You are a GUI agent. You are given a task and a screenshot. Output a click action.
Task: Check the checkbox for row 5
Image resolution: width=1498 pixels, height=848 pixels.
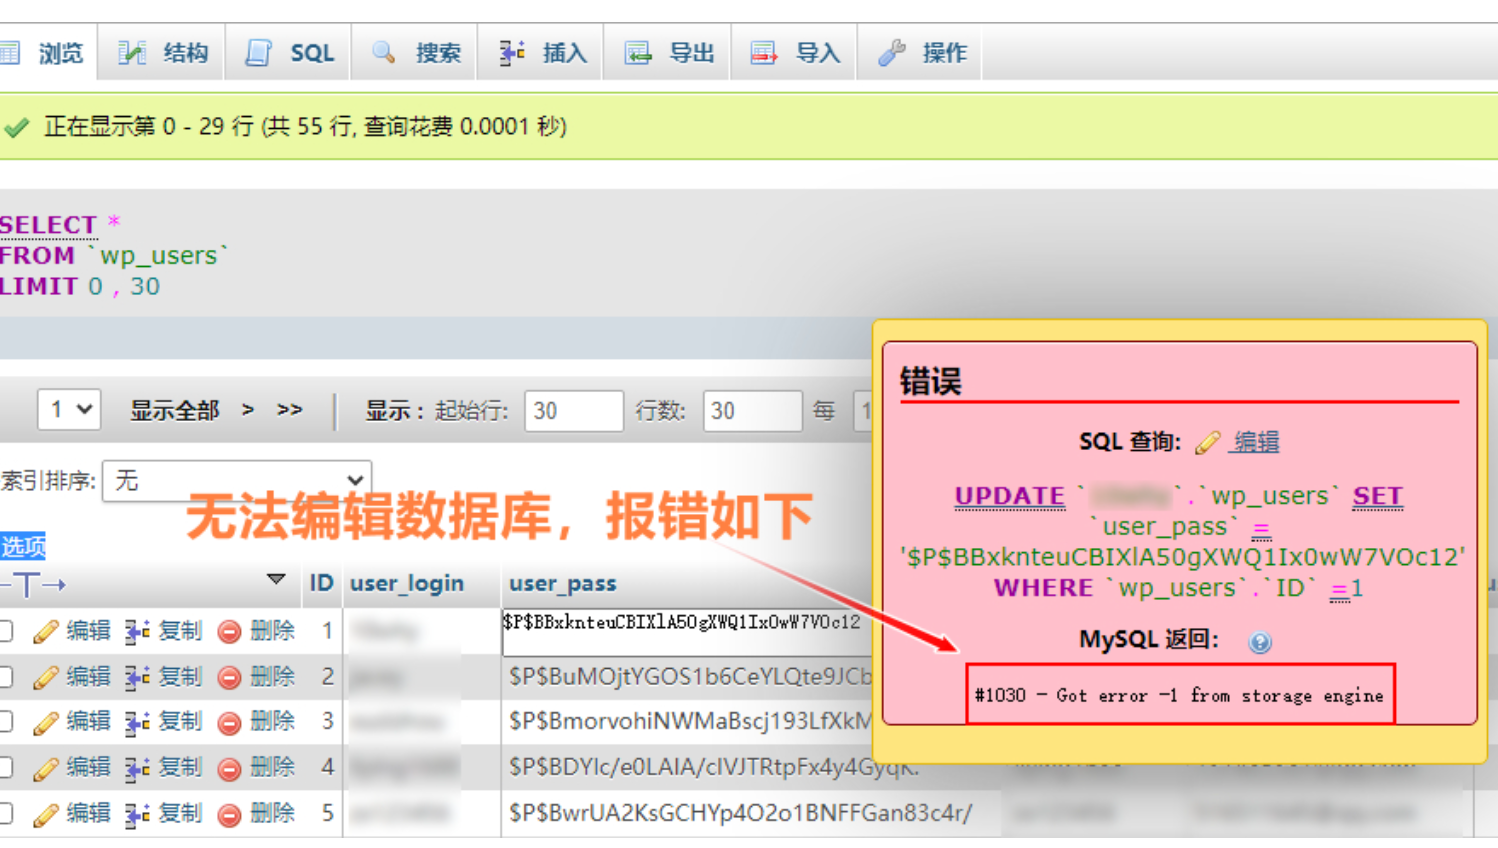(6, 814)
